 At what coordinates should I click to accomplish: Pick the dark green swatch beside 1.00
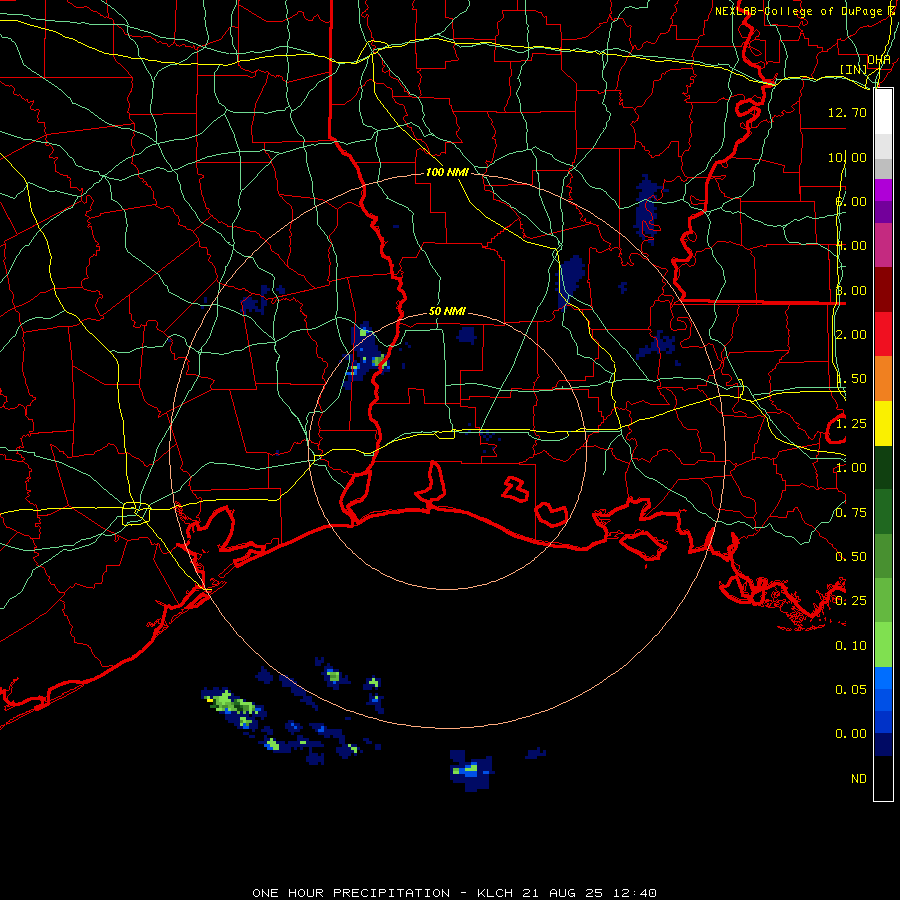[x=883, y=467]
